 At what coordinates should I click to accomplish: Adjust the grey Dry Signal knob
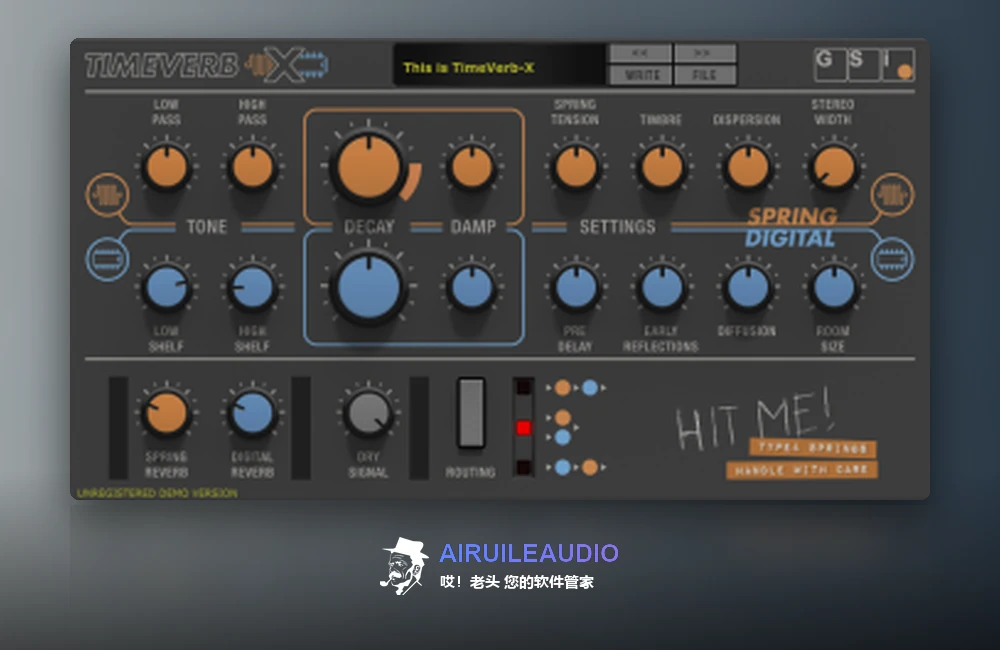click(368, 413)
